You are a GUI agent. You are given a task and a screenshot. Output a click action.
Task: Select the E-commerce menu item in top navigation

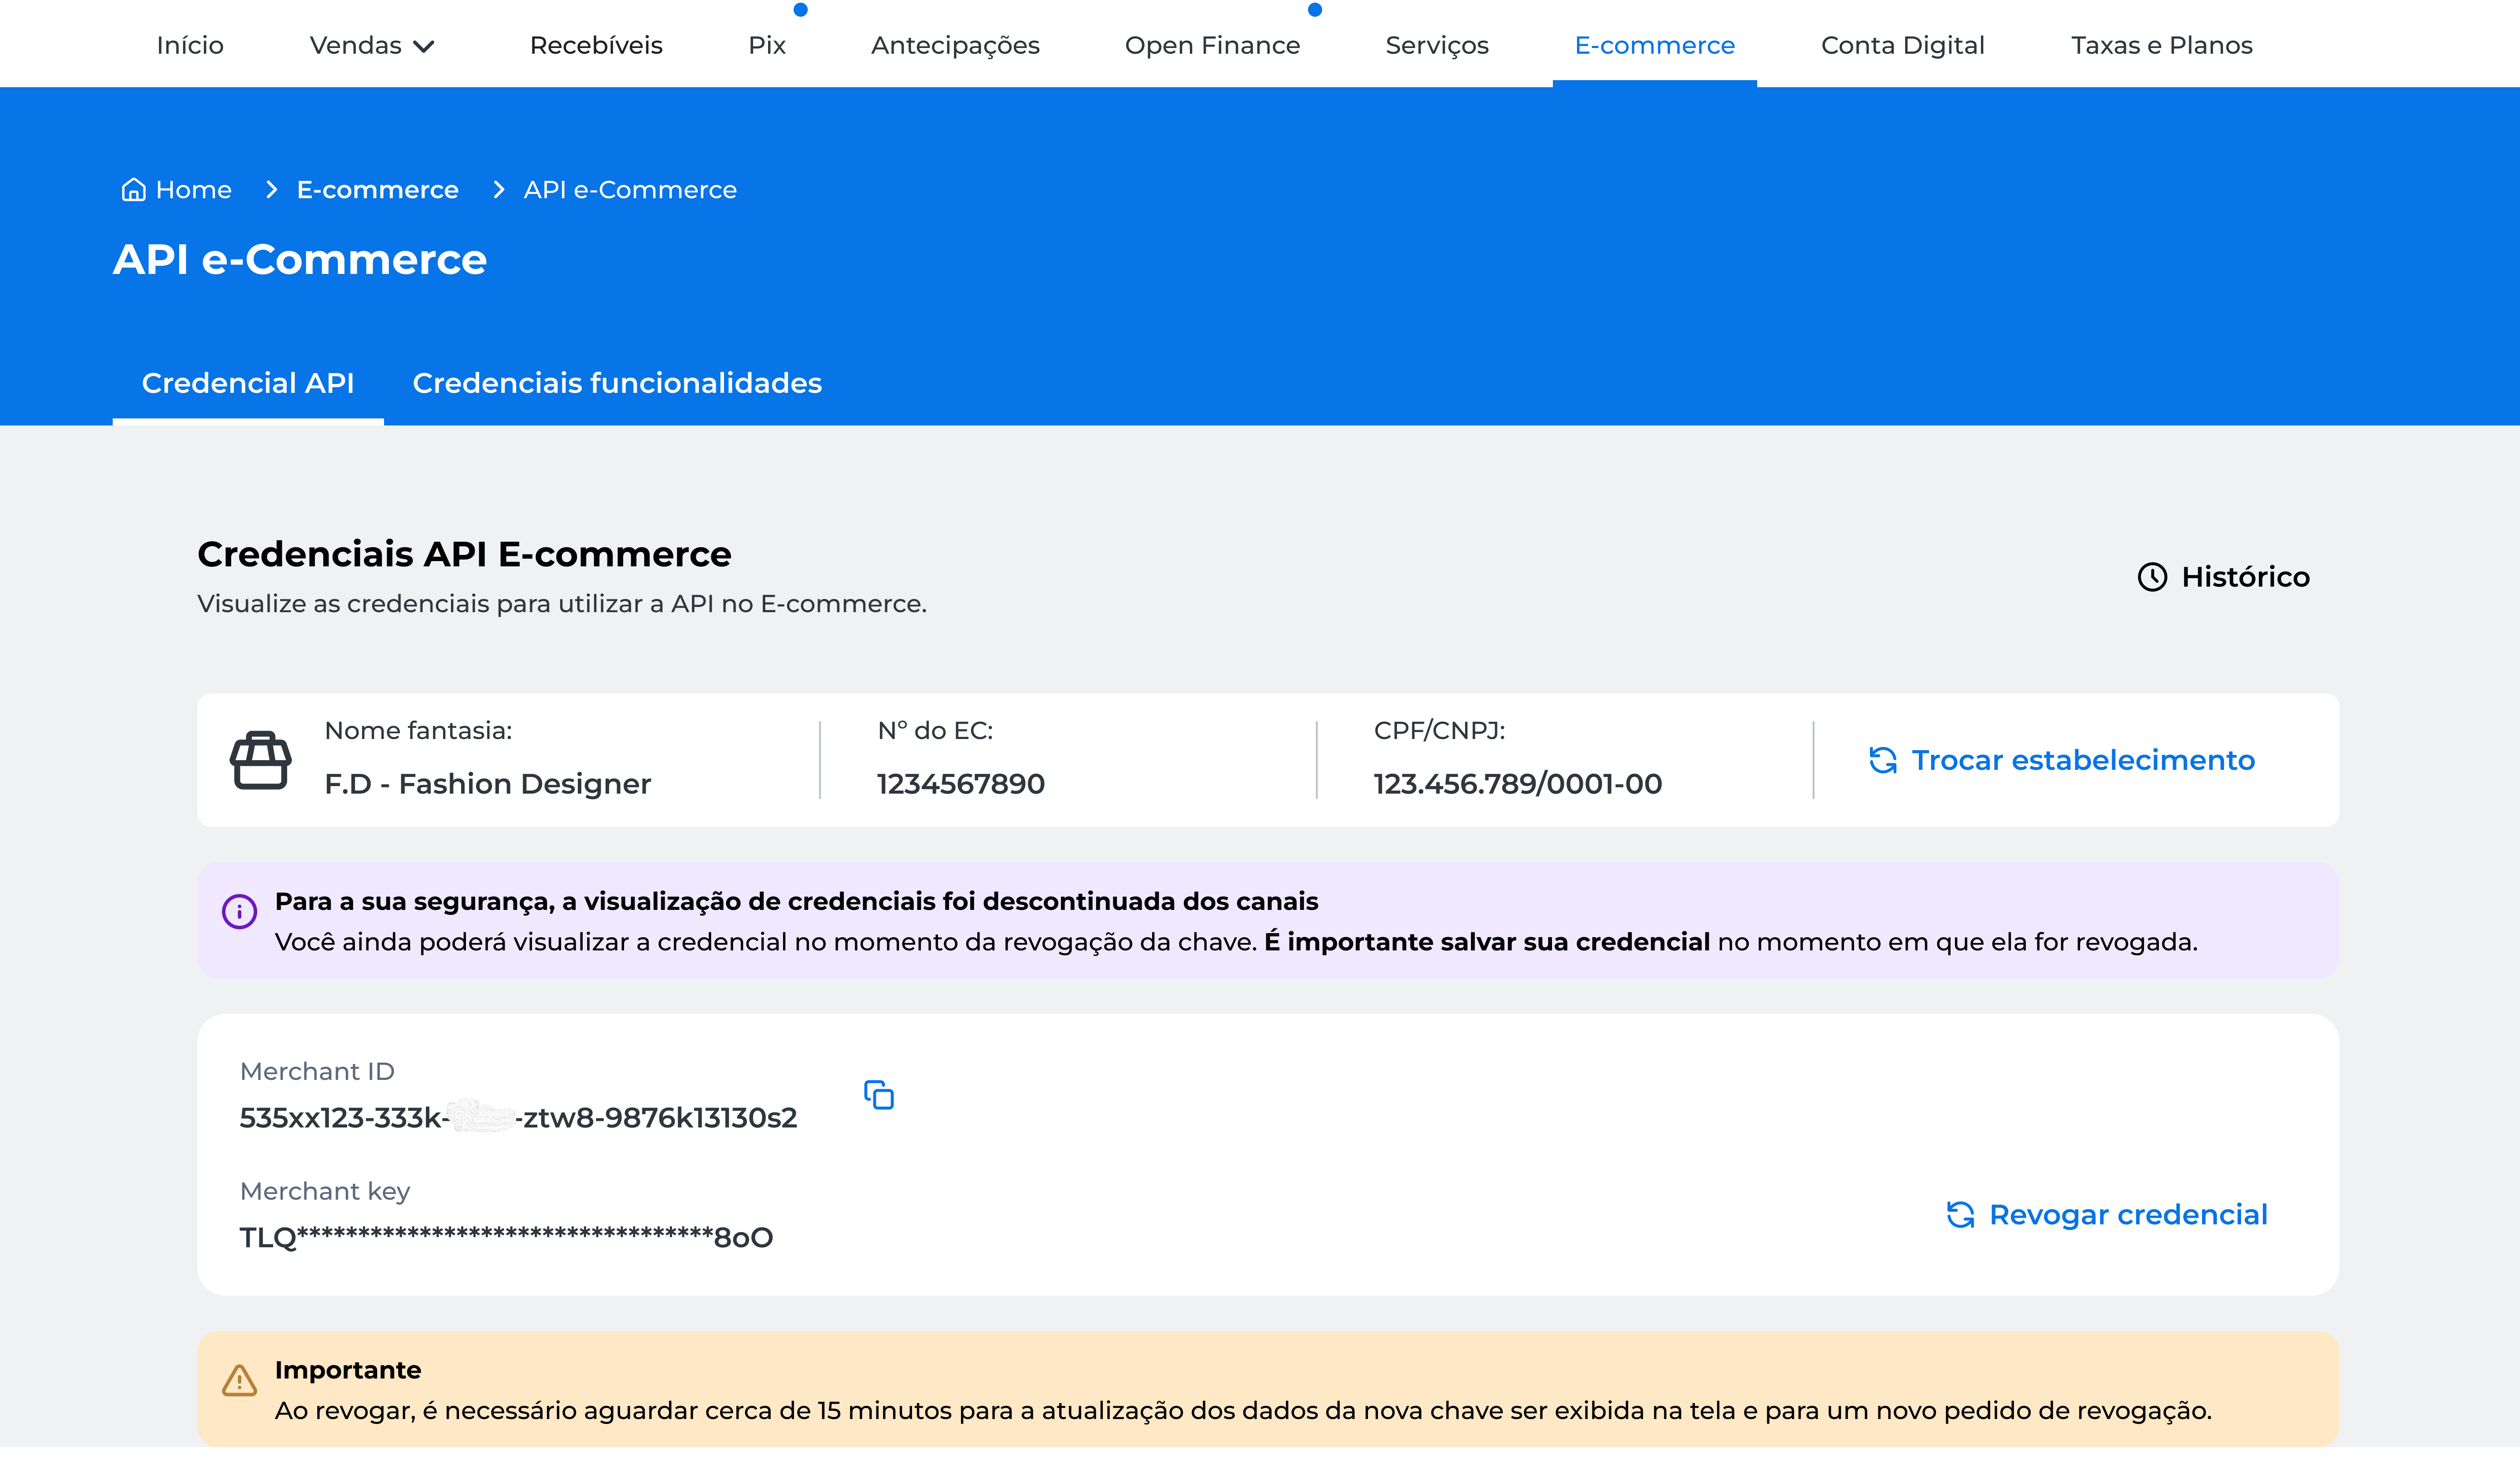[x=1654, y=45]
